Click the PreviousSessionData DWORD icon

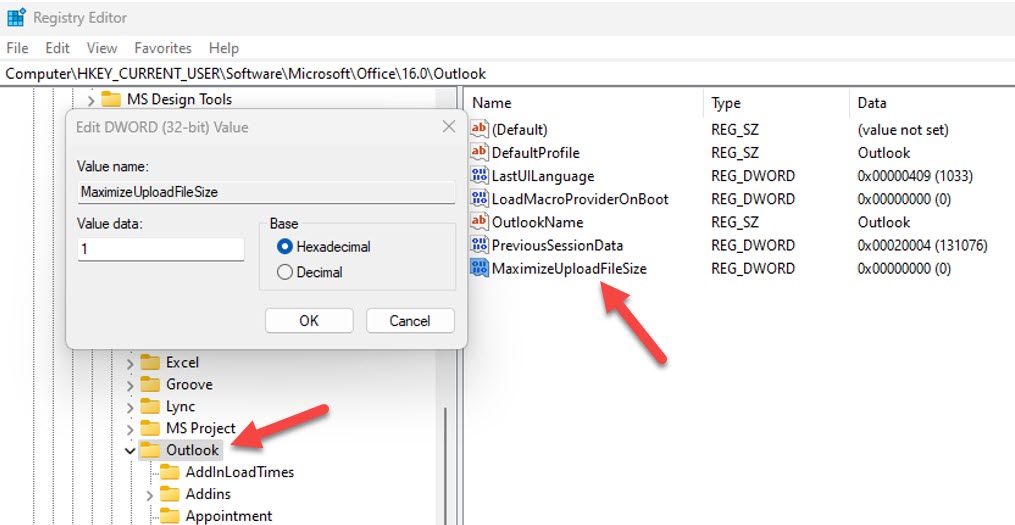point(479,245)
